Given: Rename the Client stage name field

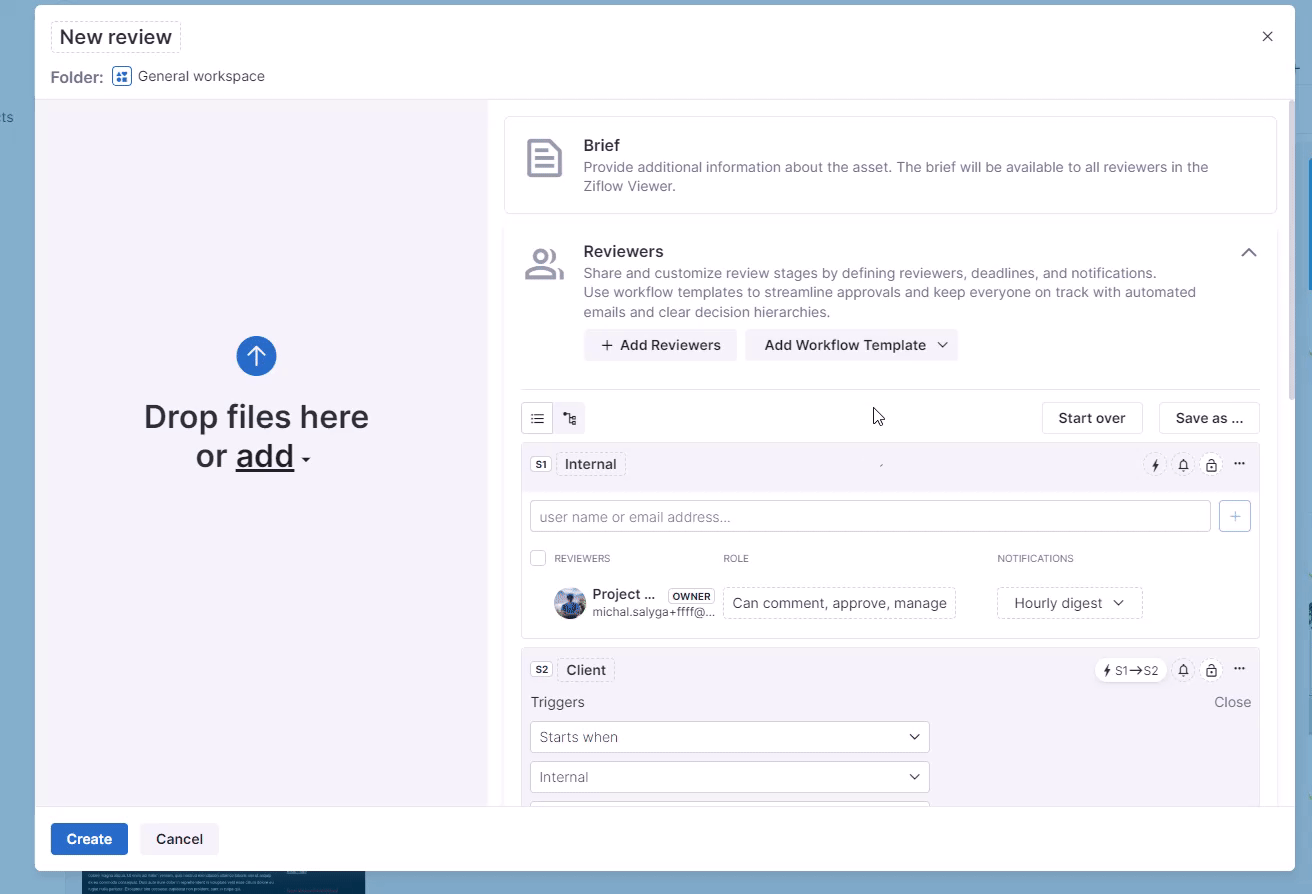Looking at the screenshot, I should [586, 670].
